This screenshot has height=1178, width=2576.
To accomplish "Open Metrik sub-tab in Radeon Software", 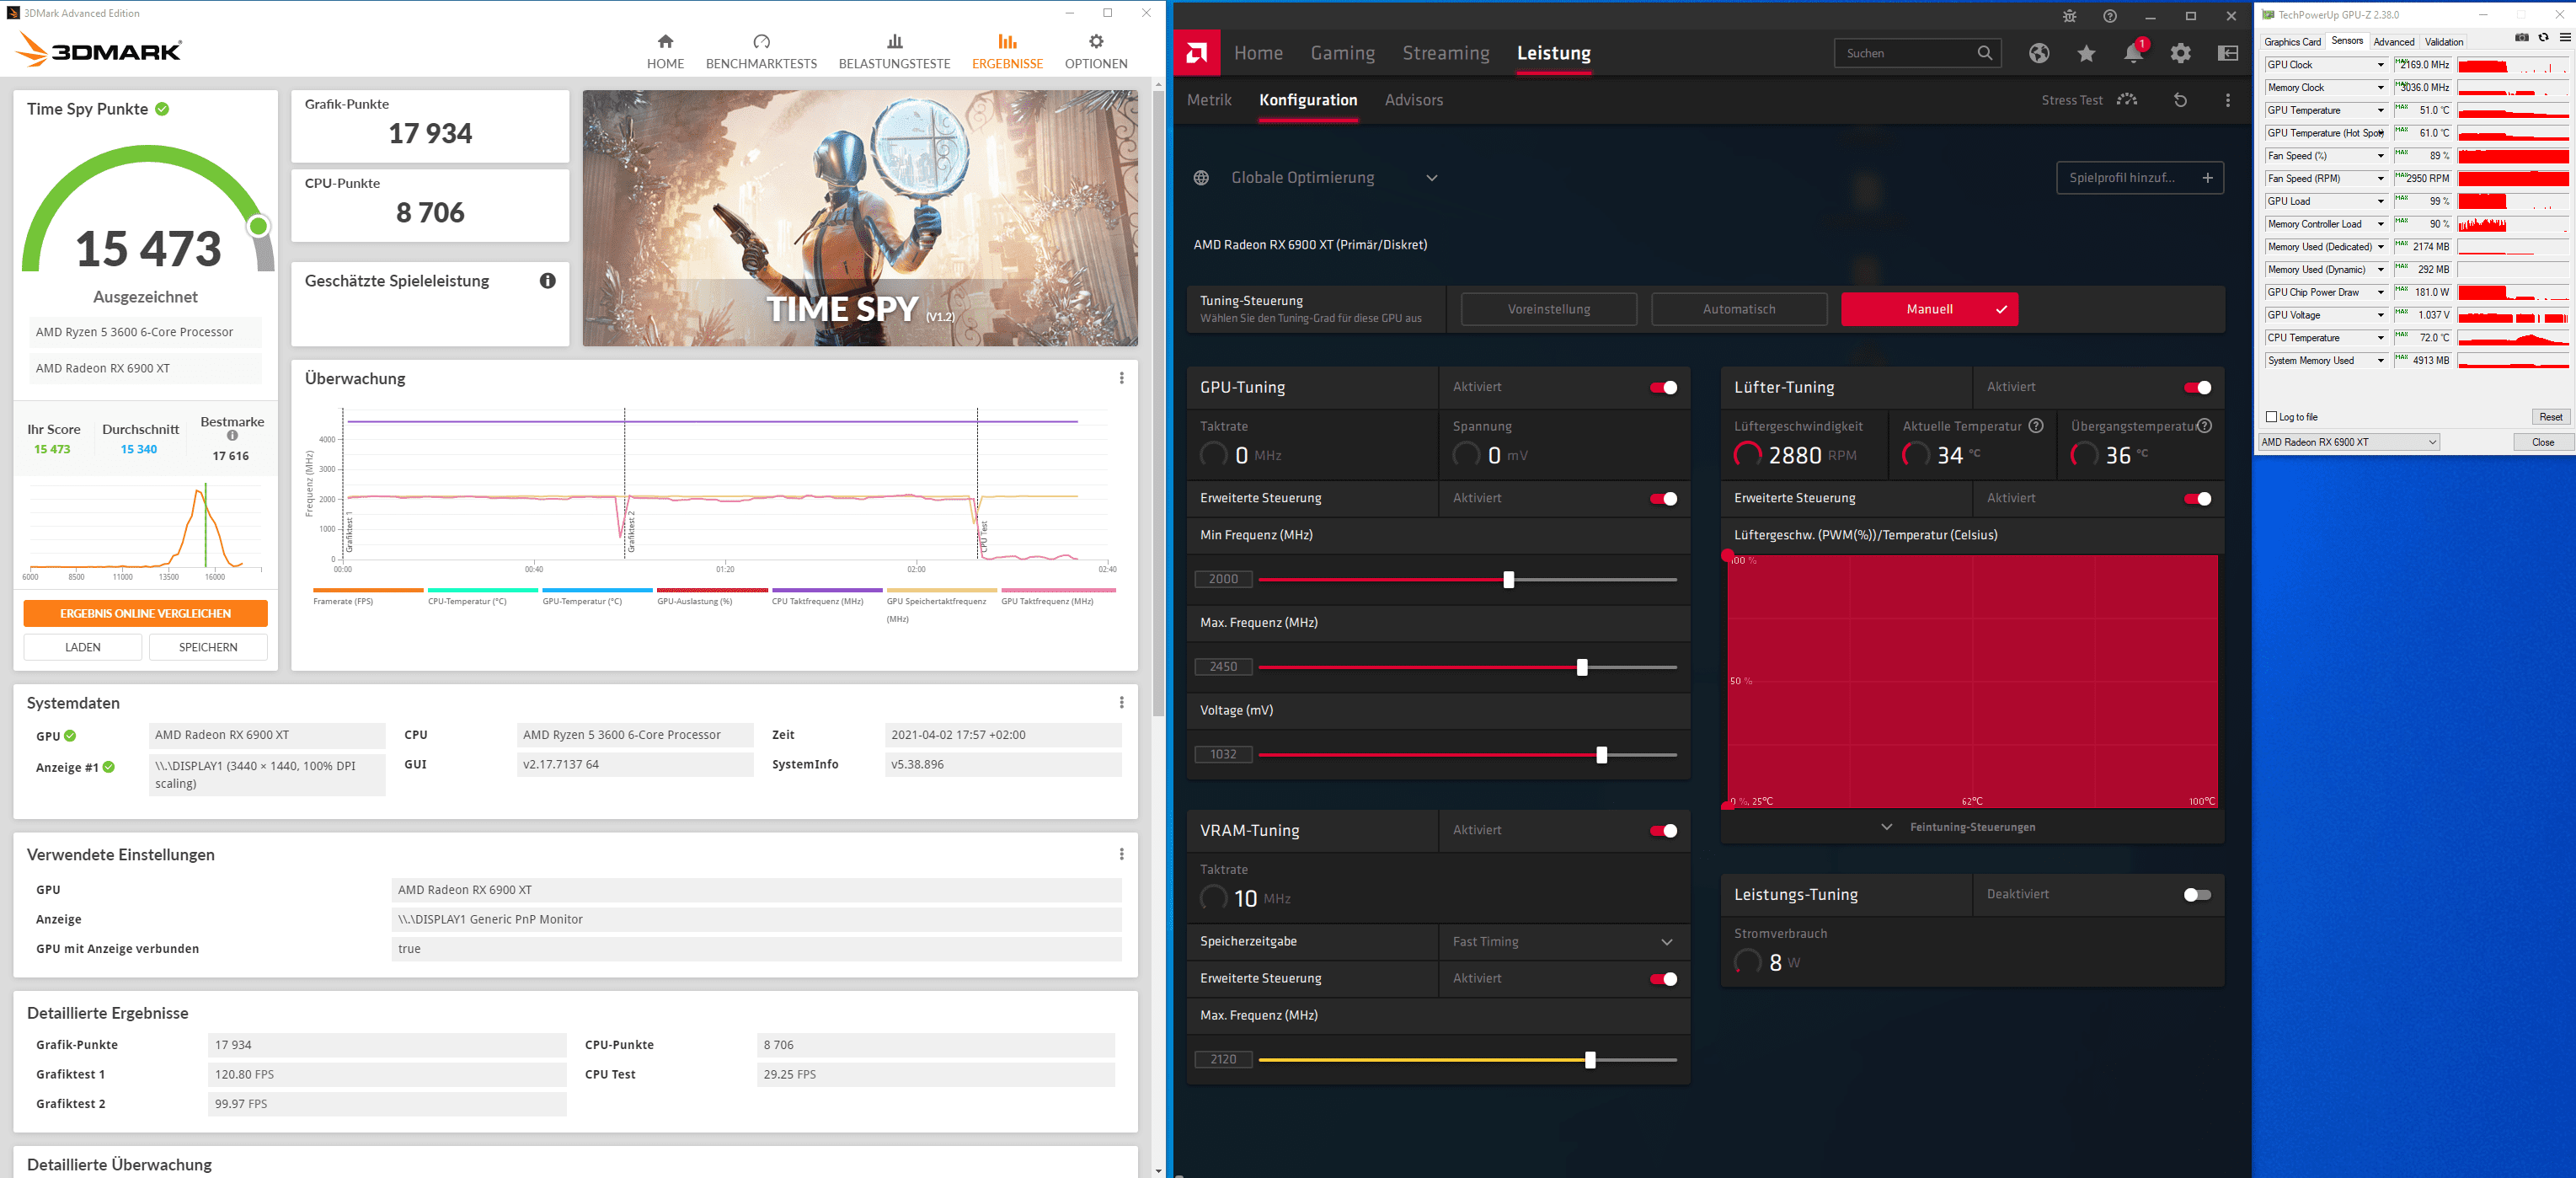I will [x=1209, y=100].
